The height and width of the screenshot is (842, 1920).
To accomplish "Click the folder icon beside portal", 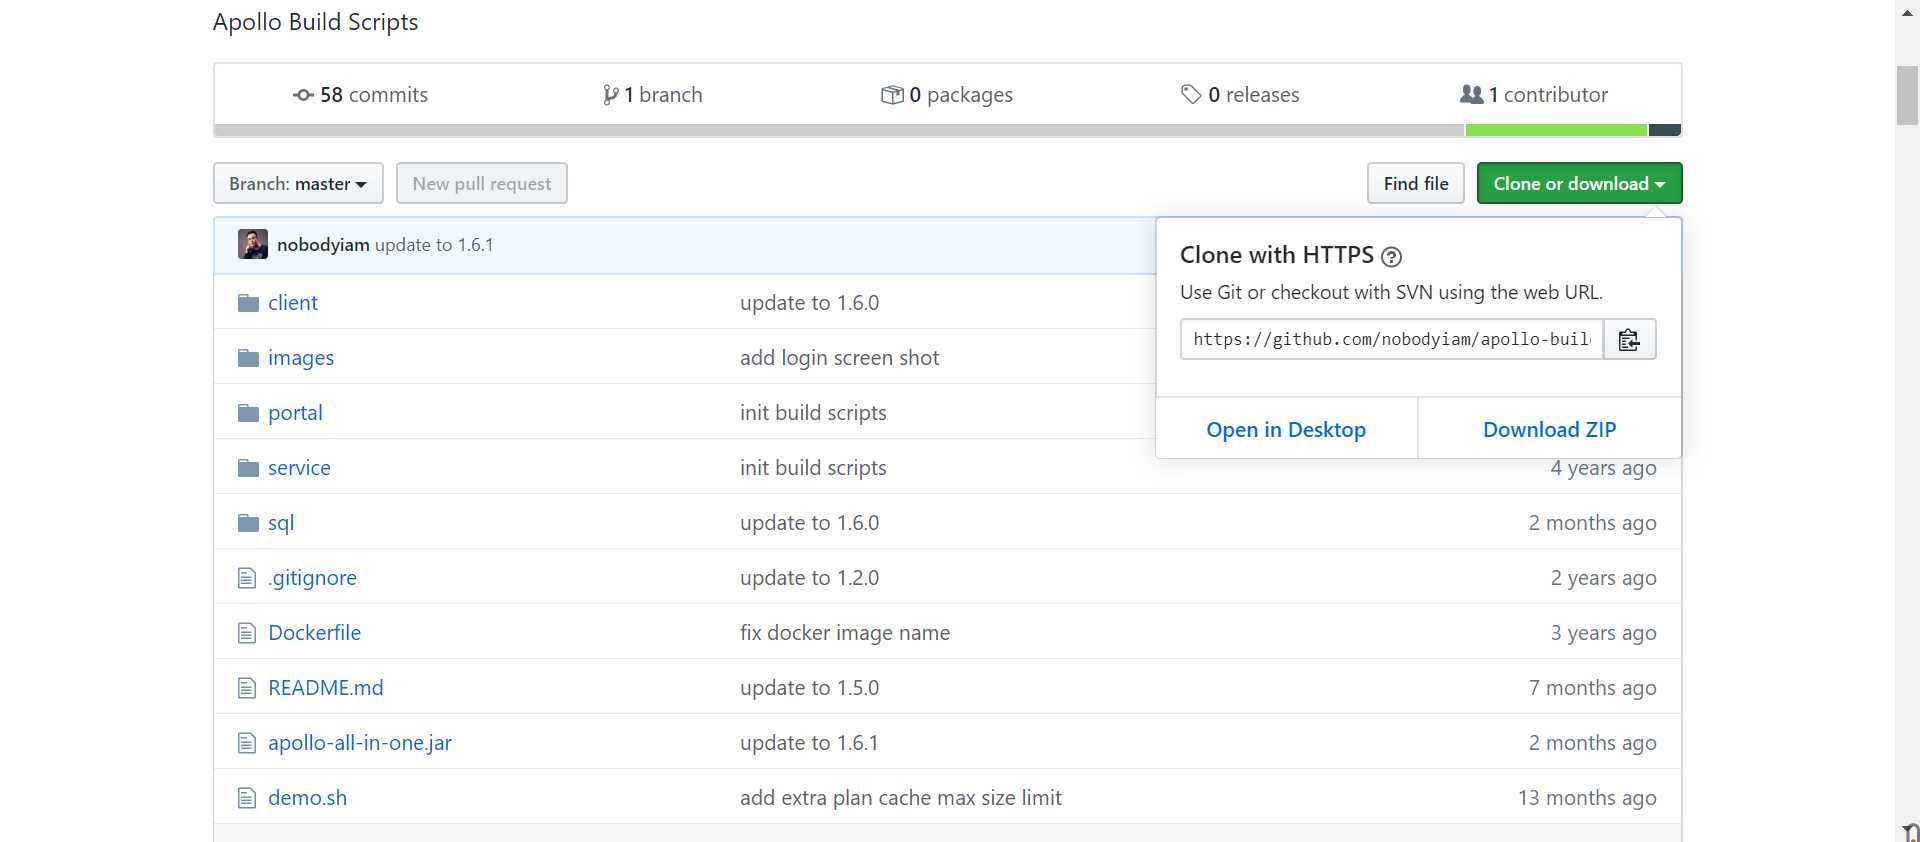I will click(x=249, y=413).
